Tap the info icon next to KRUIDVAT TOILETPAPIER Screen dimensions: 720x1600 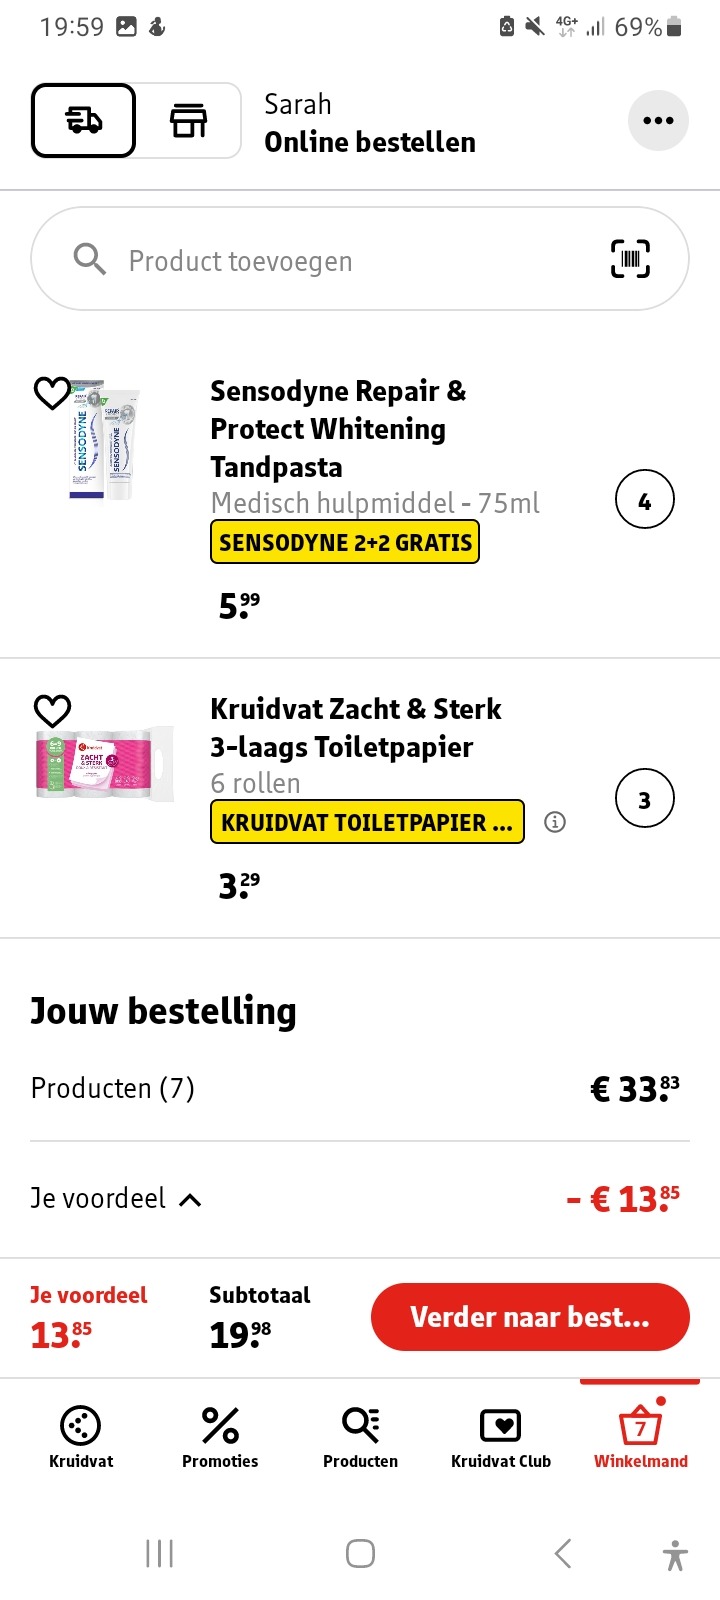[x=555, y=821]
